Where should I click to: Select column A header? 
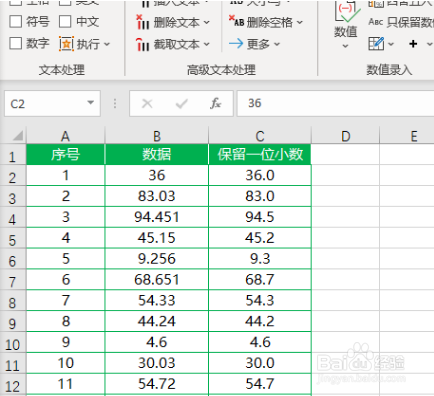[65, 136]
